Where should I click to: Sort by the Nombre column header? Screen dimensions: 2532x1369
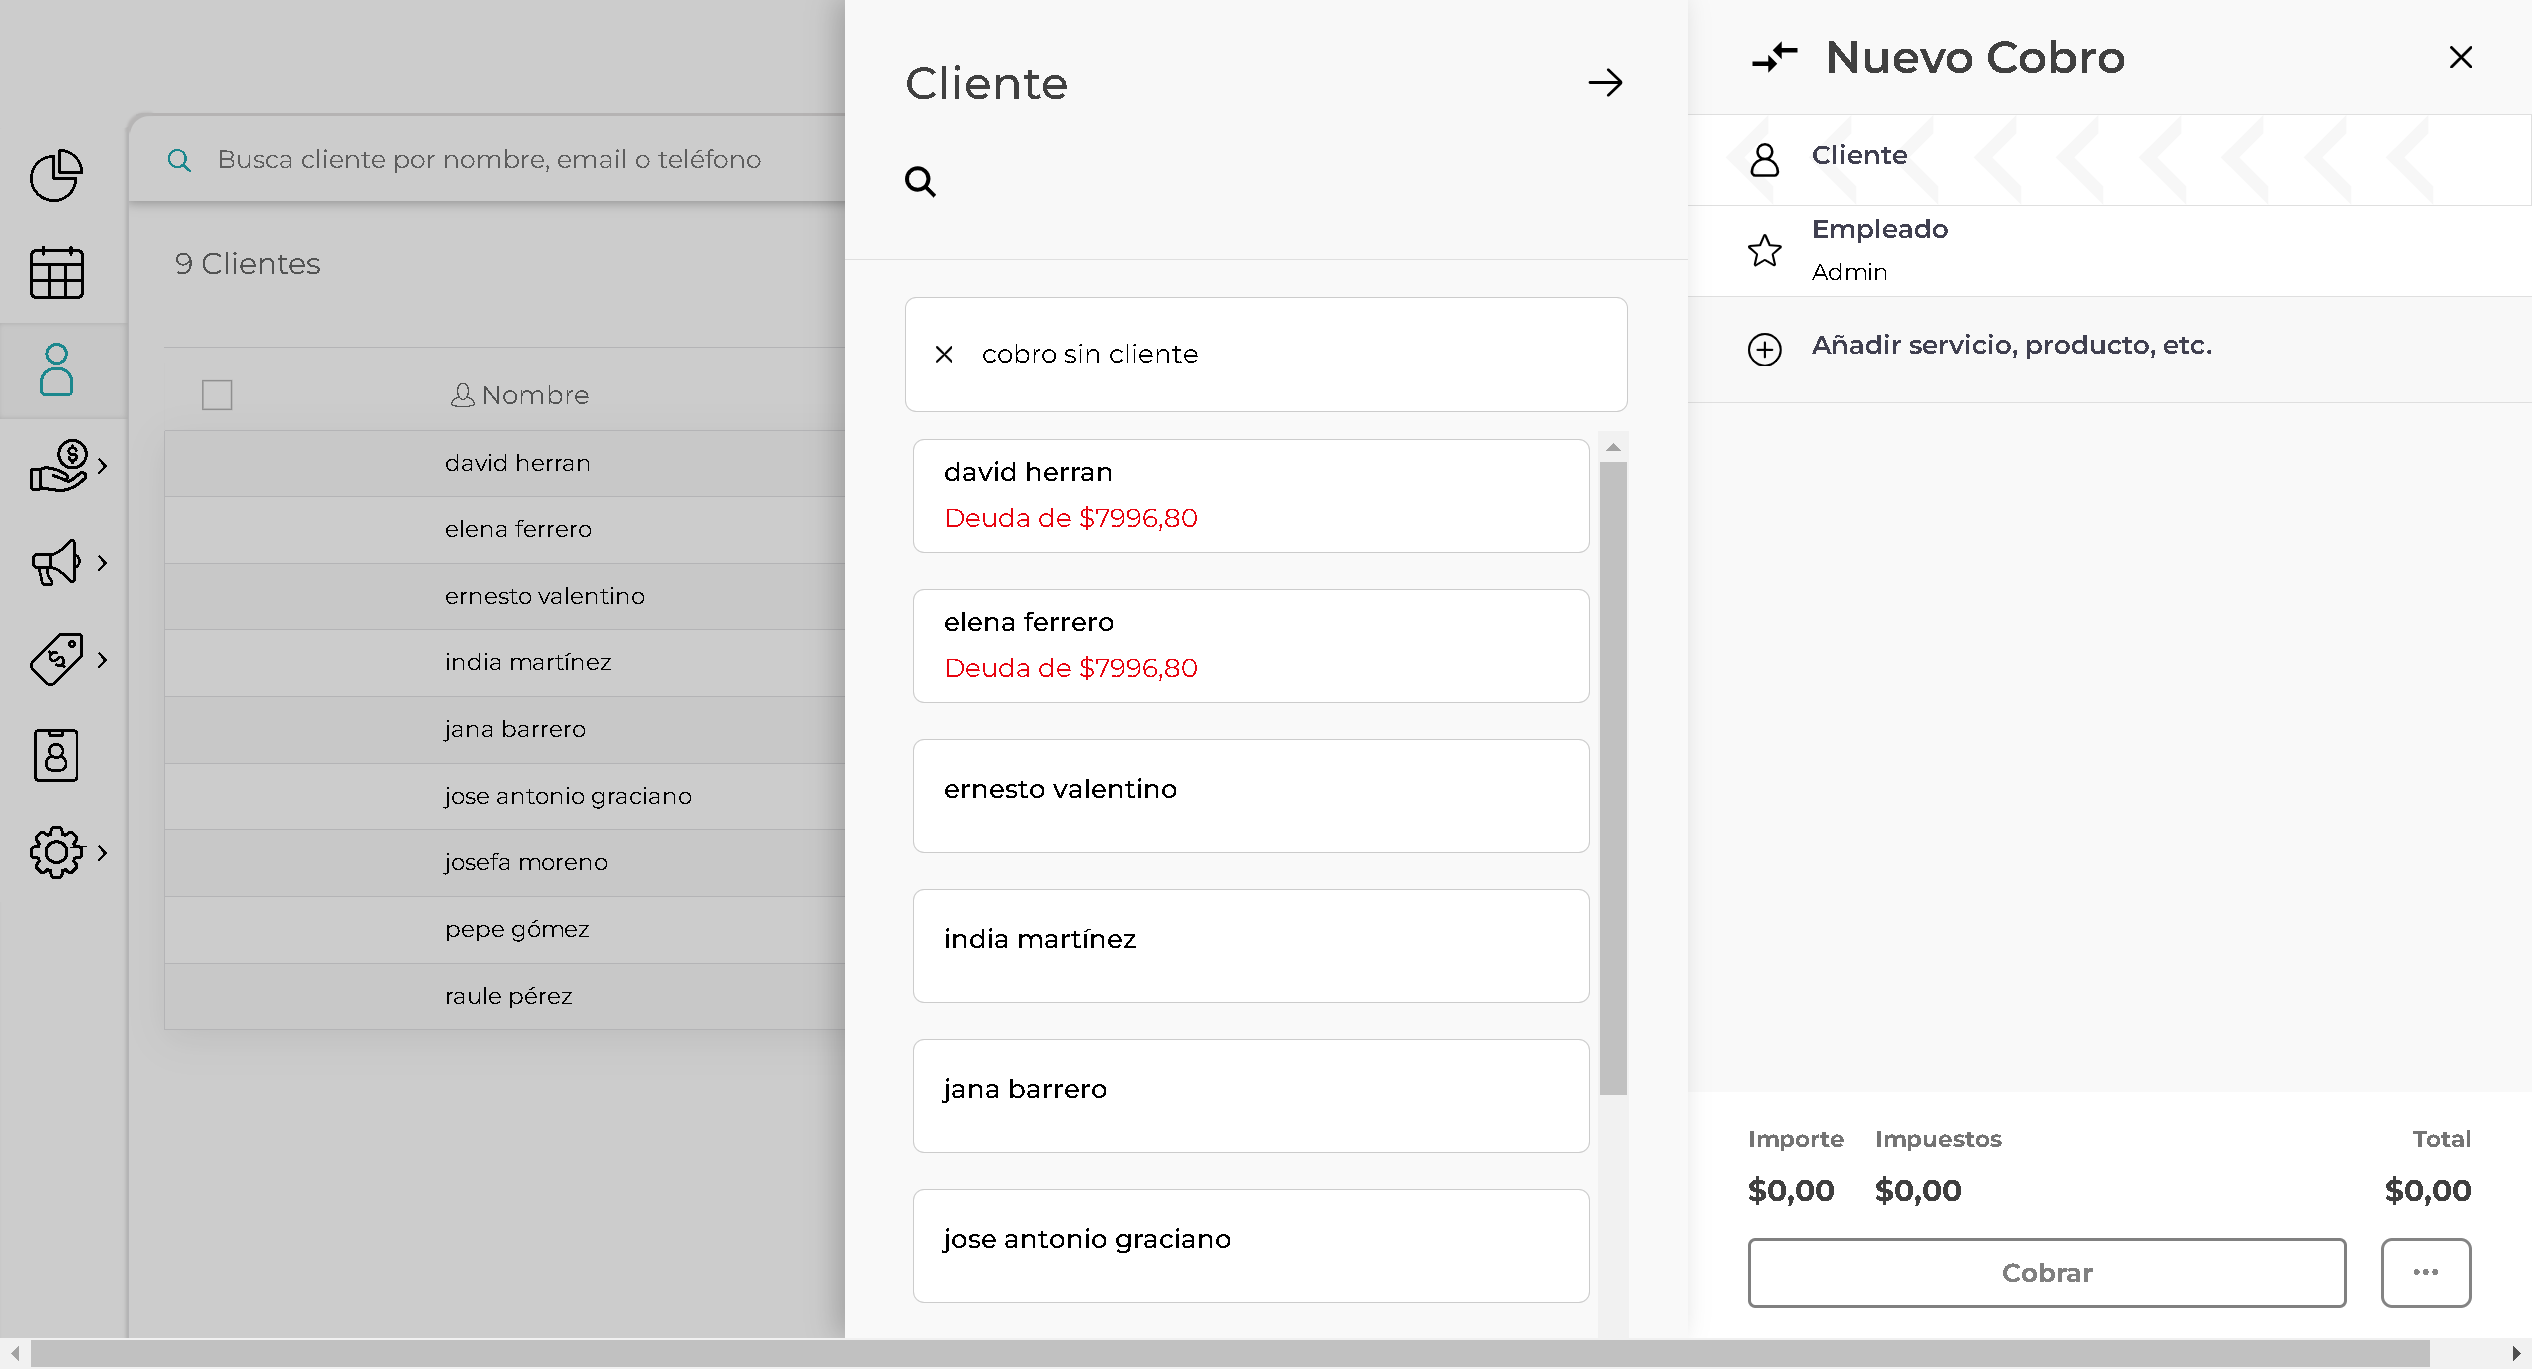click(x=520, y=395)
